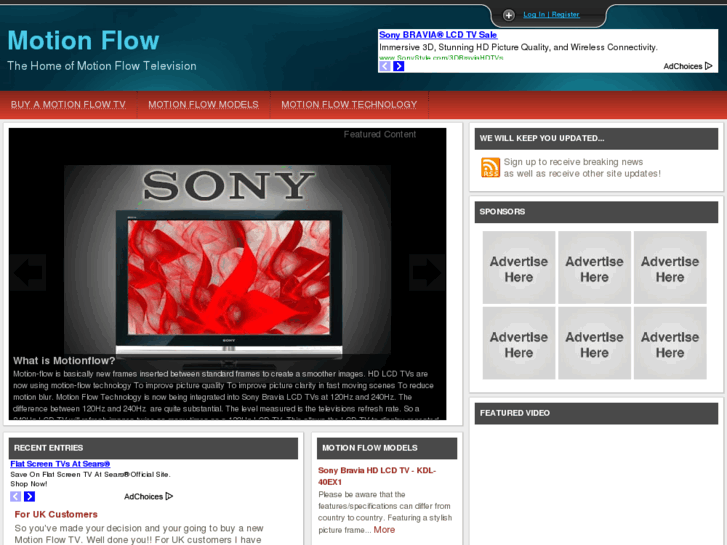Open the For UK Customers post

pyautogui.click(x=56, y=514)
